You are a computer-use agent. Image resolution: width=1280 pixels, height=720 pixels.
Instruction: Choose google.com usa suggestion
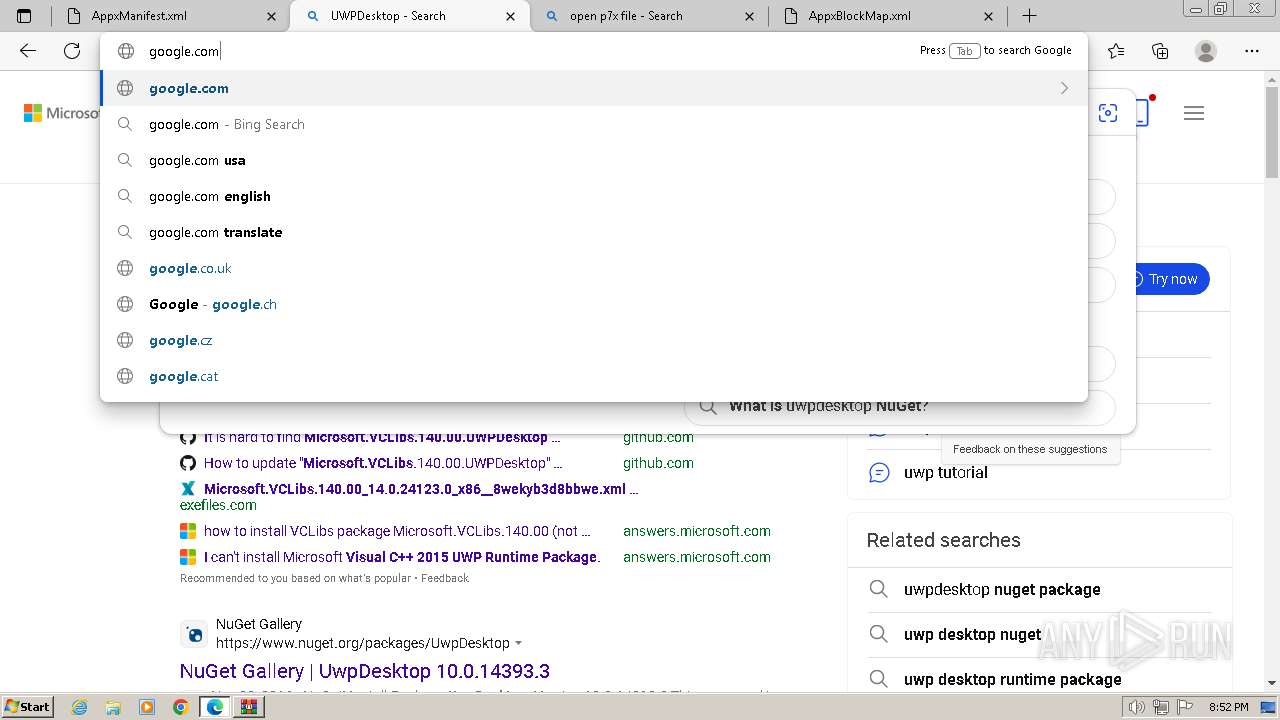(594, 160)
